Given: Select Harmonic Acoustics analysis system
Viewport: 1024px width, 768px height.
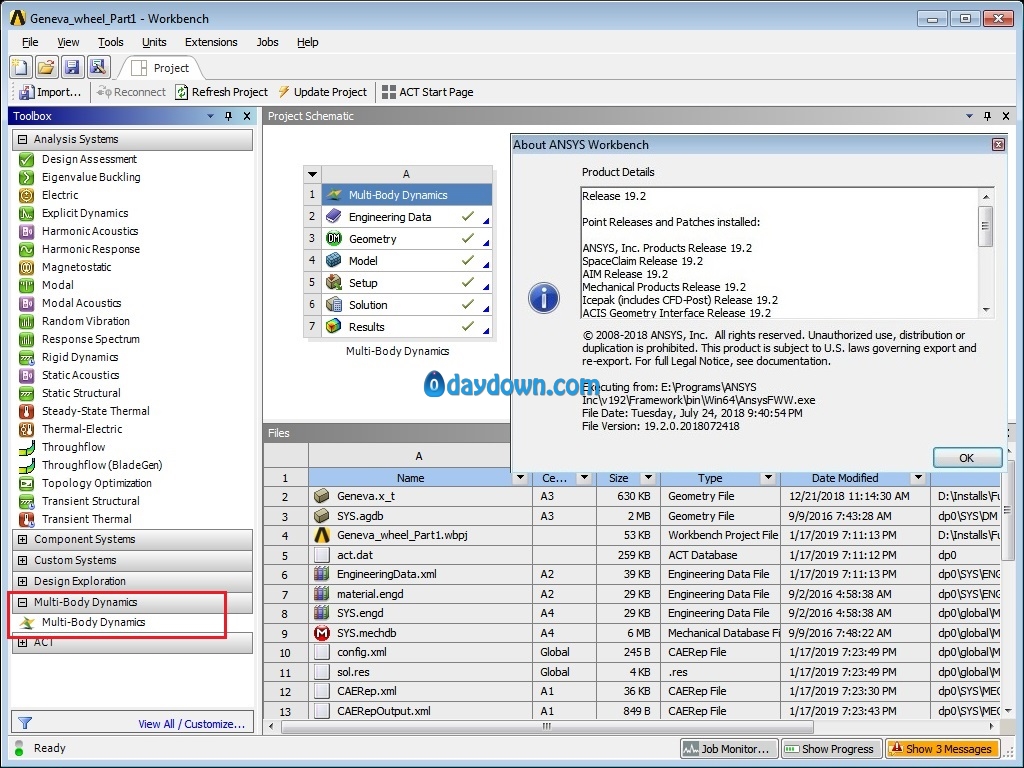Looking at the screenshot, I should point(90,231).
